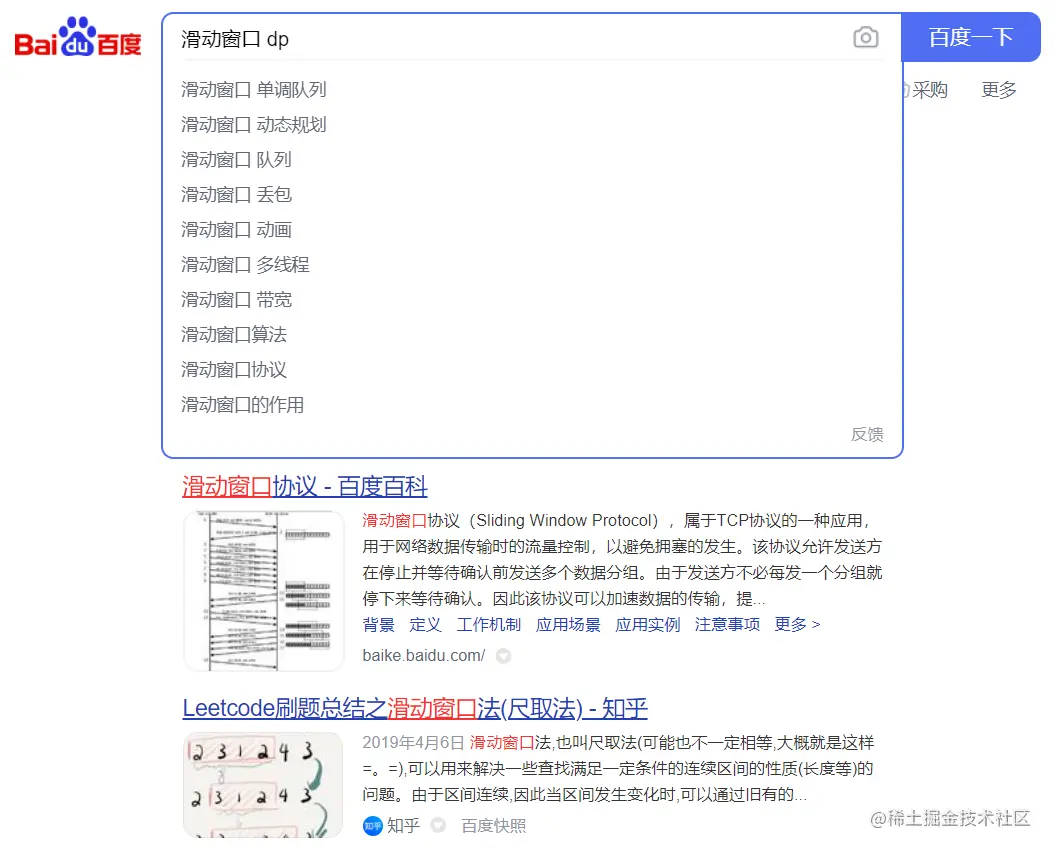Click baike.baidu.com/ source URL
The width and height of the screenshot is (1054, 852).
423,656
